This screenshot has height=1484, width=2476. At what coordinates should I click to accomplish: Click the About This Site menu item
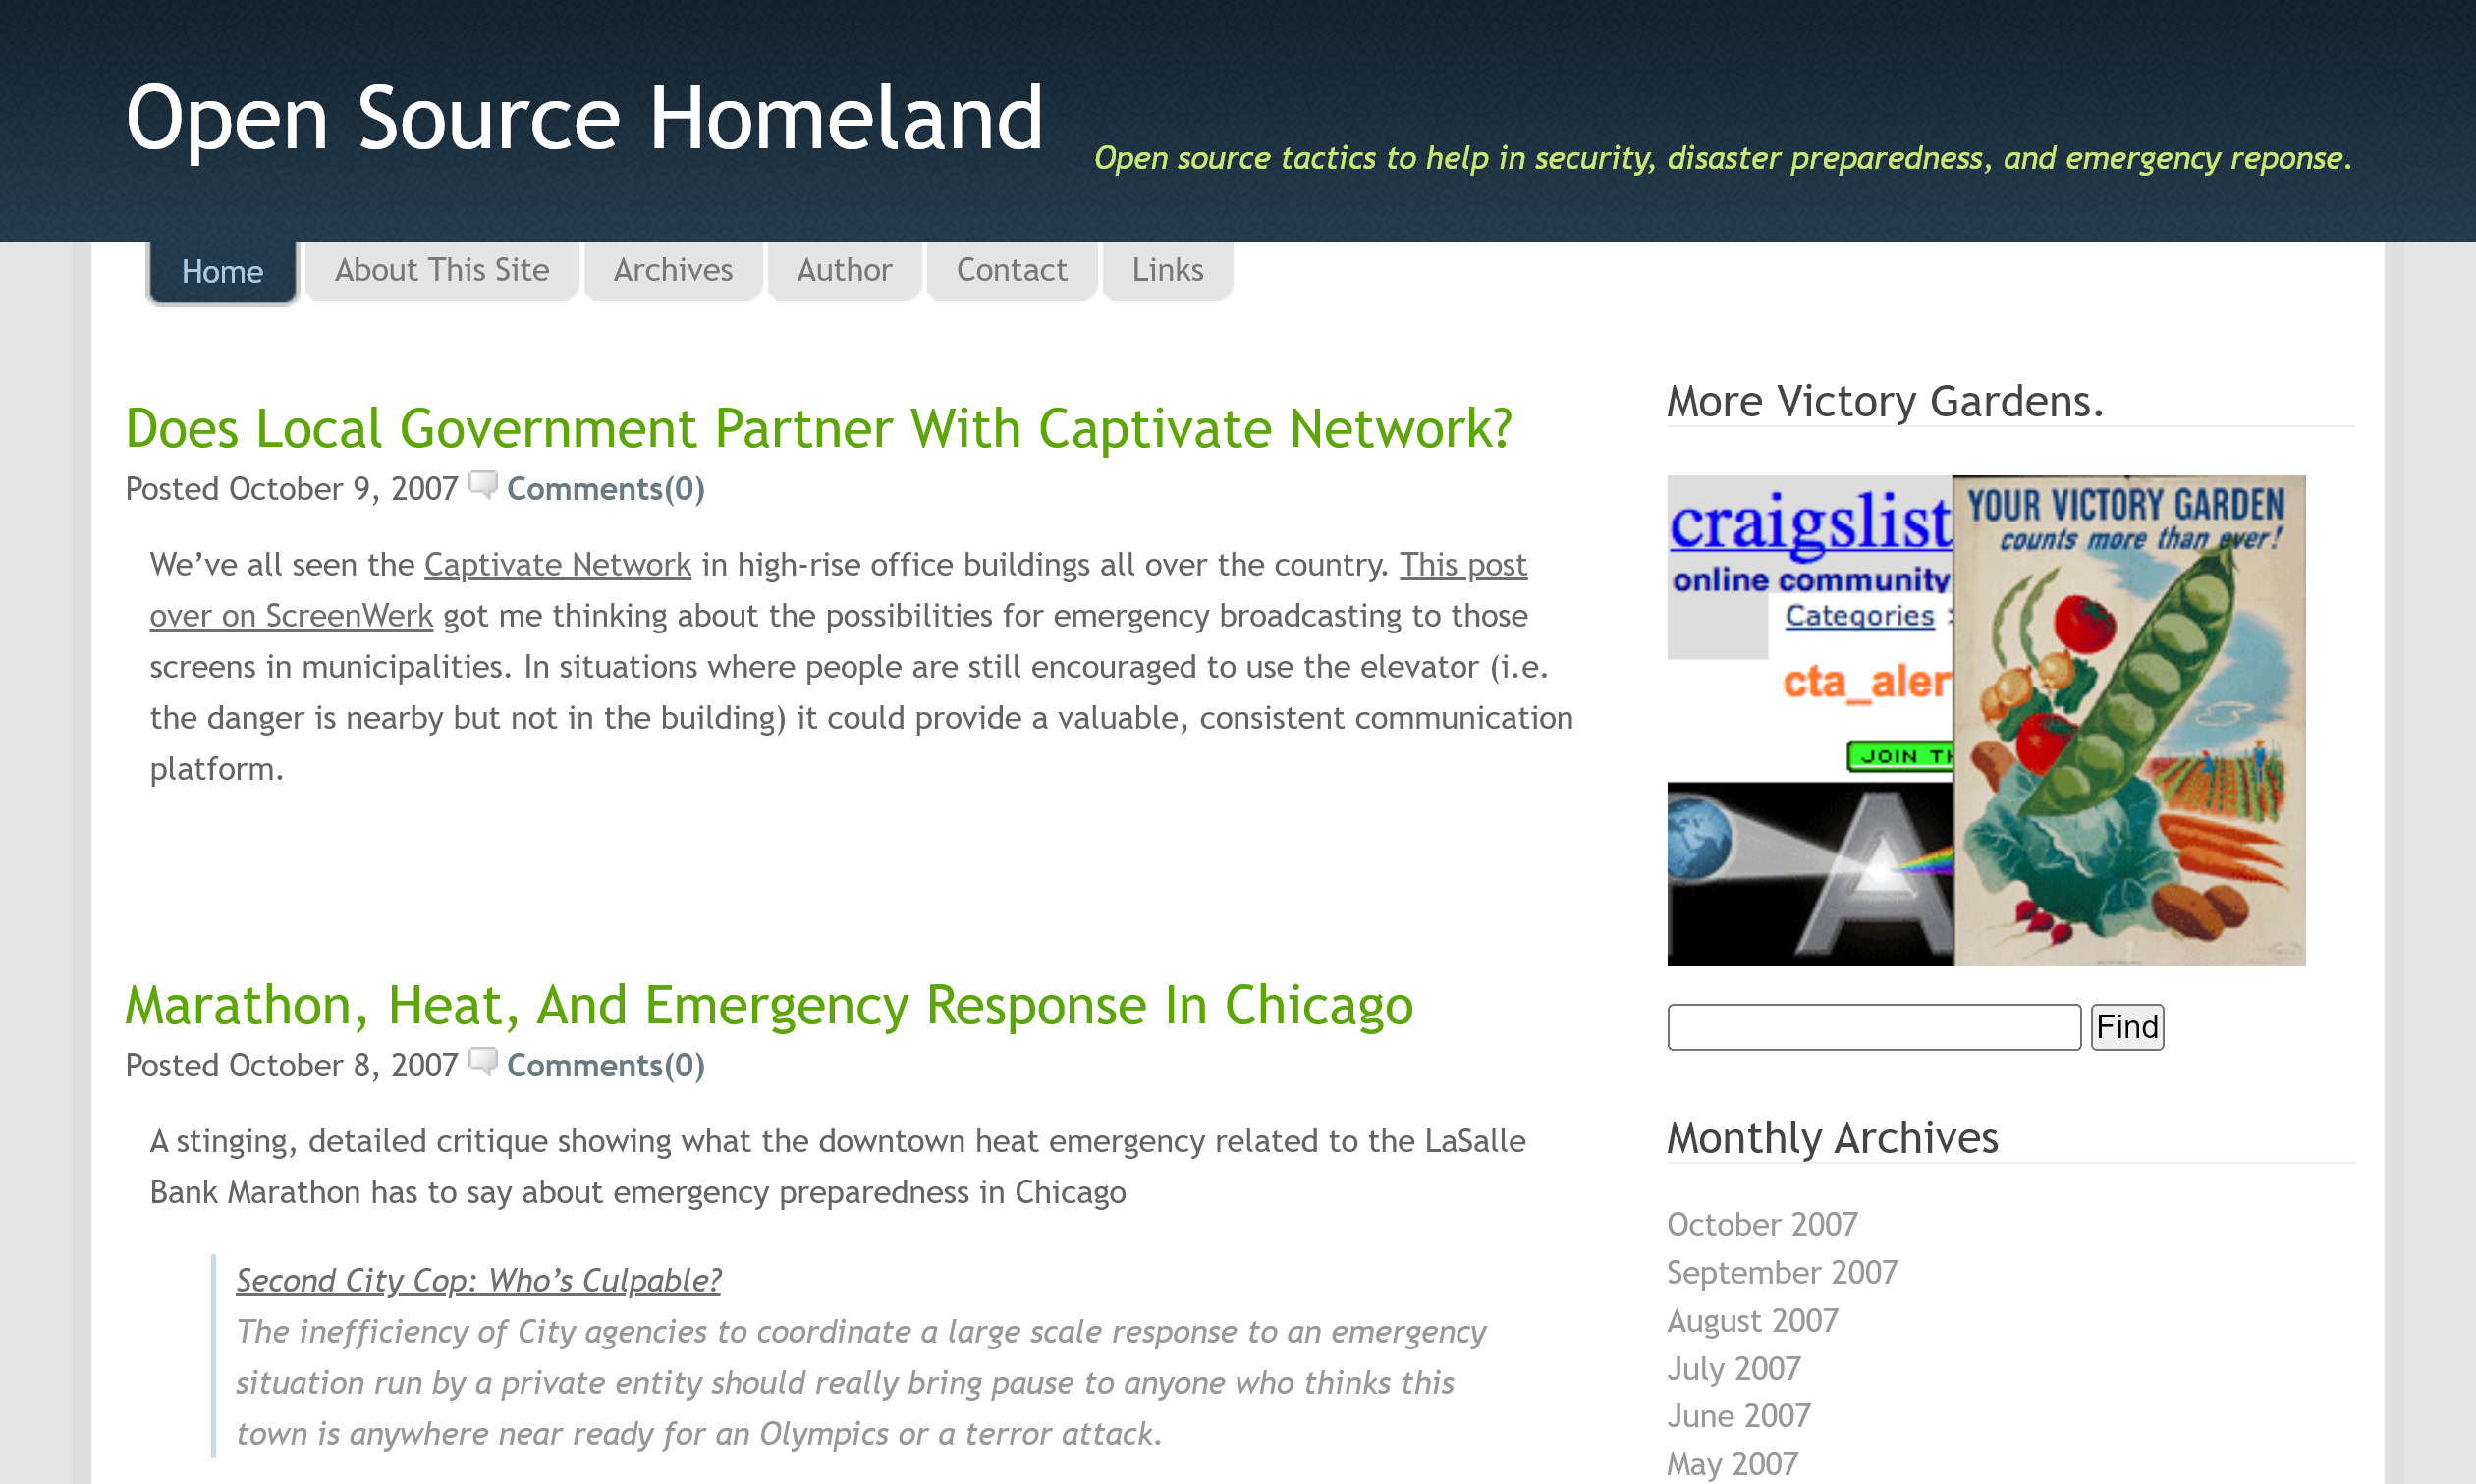pyautogui.click(x=442, y=270)
